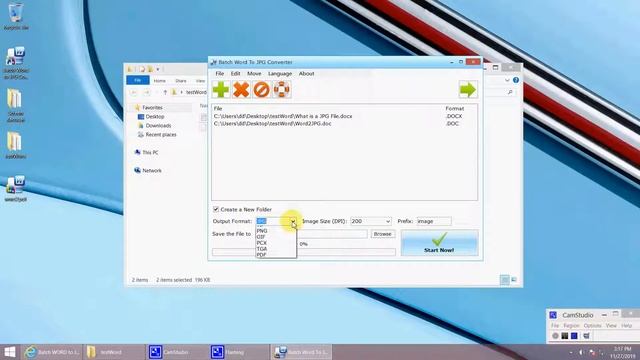Click Explorer's Back arrow button
The image size is (640, 360).
[133, 93]
